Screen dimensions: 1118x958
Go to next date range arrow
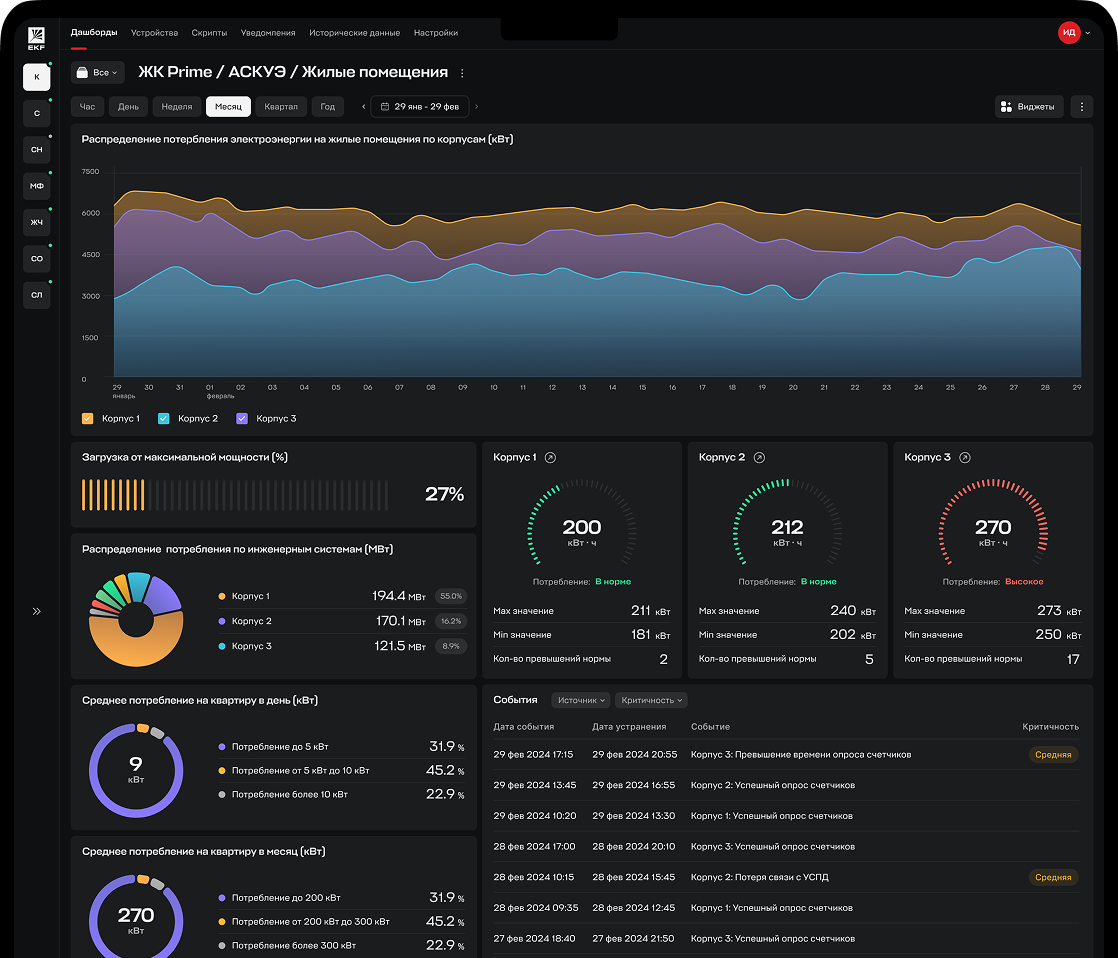point(476,106)
